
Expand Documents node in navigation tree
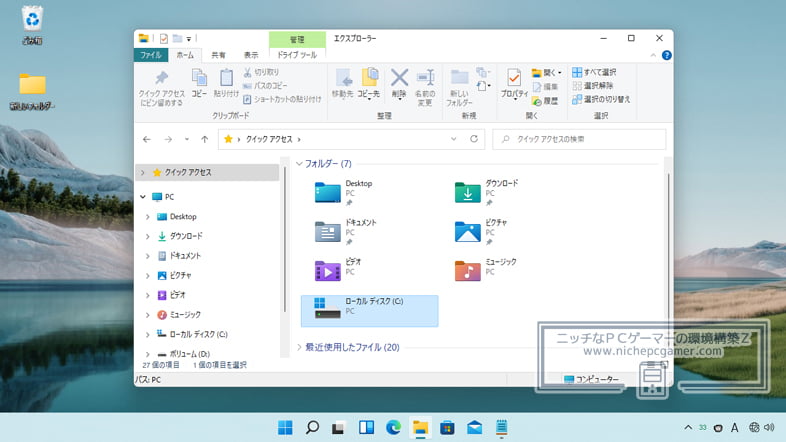[x=147, y=256]
